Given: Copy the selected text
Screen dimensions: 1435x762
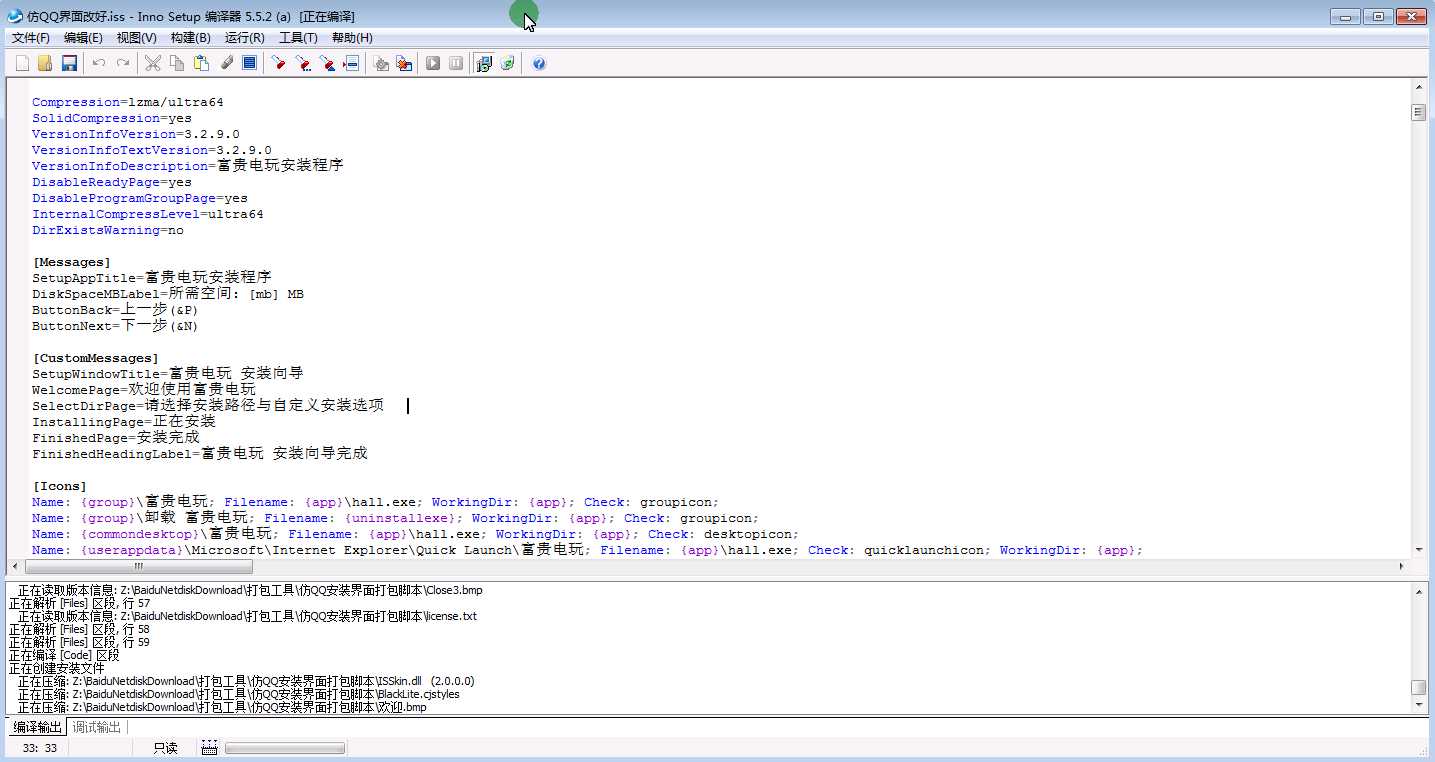Looking at the screenshot, I should click(x=177, y=63).
